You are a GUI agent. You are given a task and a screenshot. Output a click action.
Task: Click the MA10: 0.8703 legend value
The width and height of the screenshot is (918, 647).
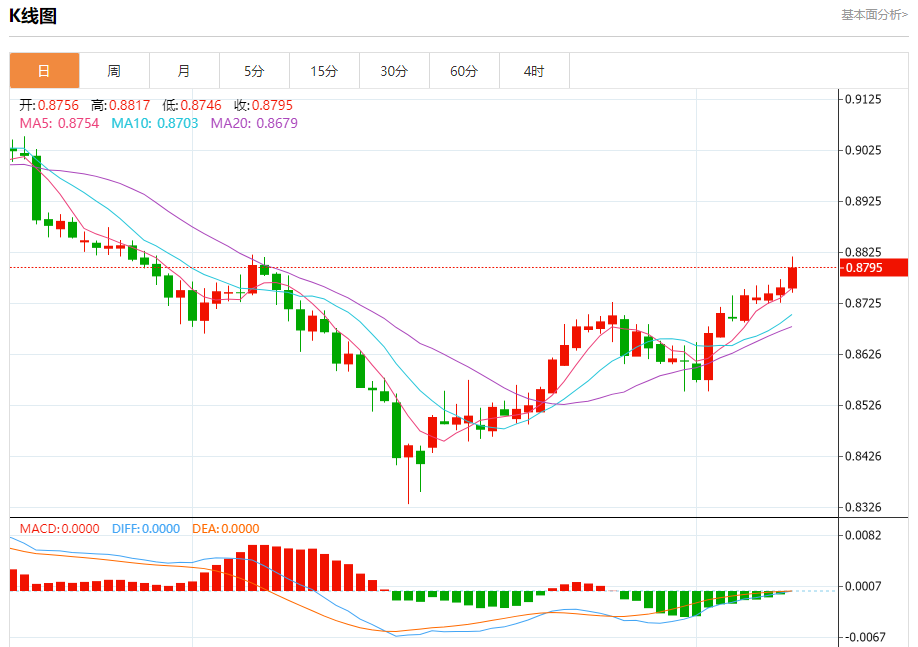pos(155,123)
